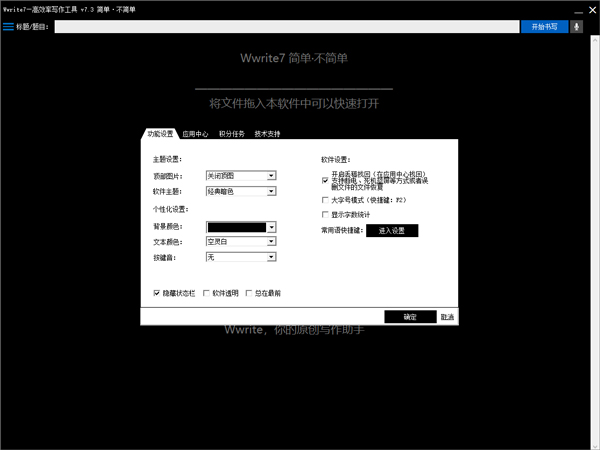Screen dimensions: 600x450
Task: Click the microphone voice input icon
Action: pos(576,27)
